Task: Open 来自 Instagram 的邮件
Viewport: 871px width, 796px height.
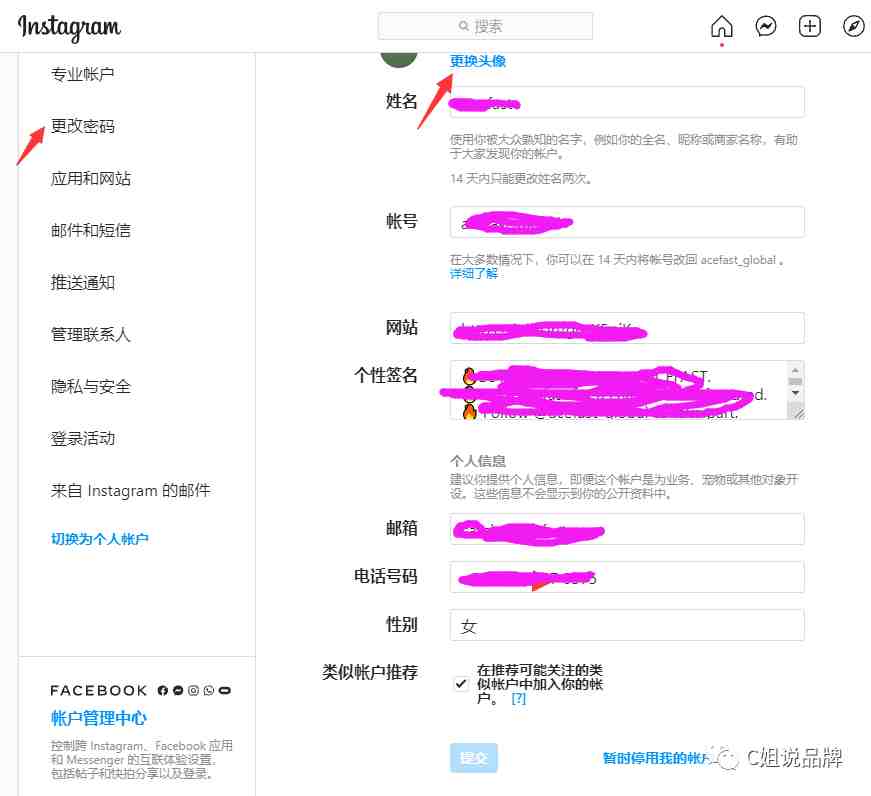Action: [131, 490]
